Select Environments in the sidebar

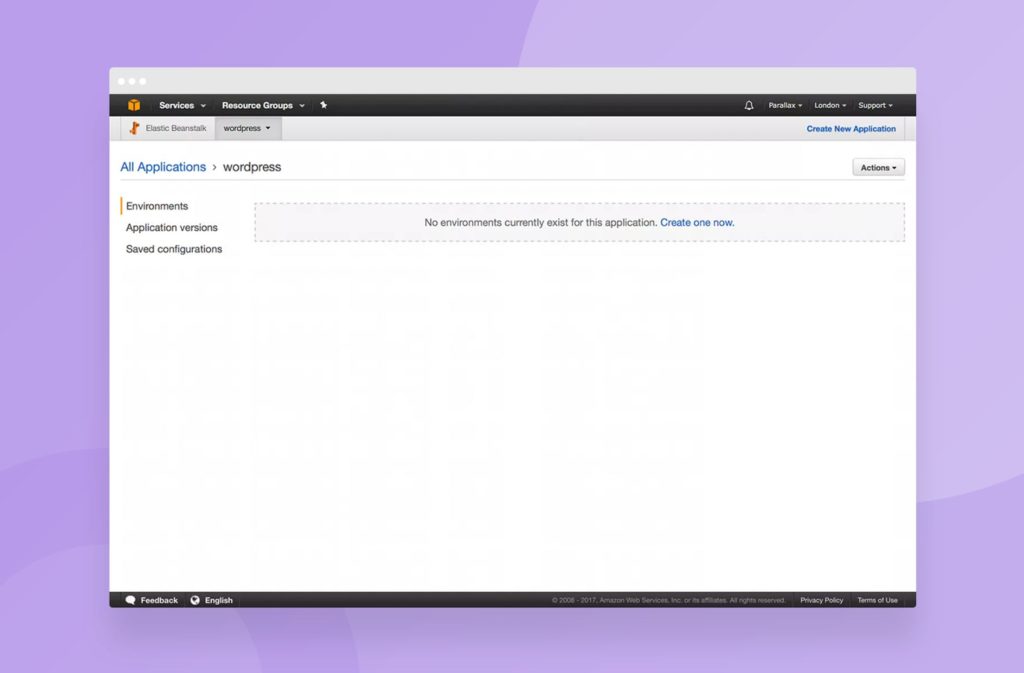157,206
